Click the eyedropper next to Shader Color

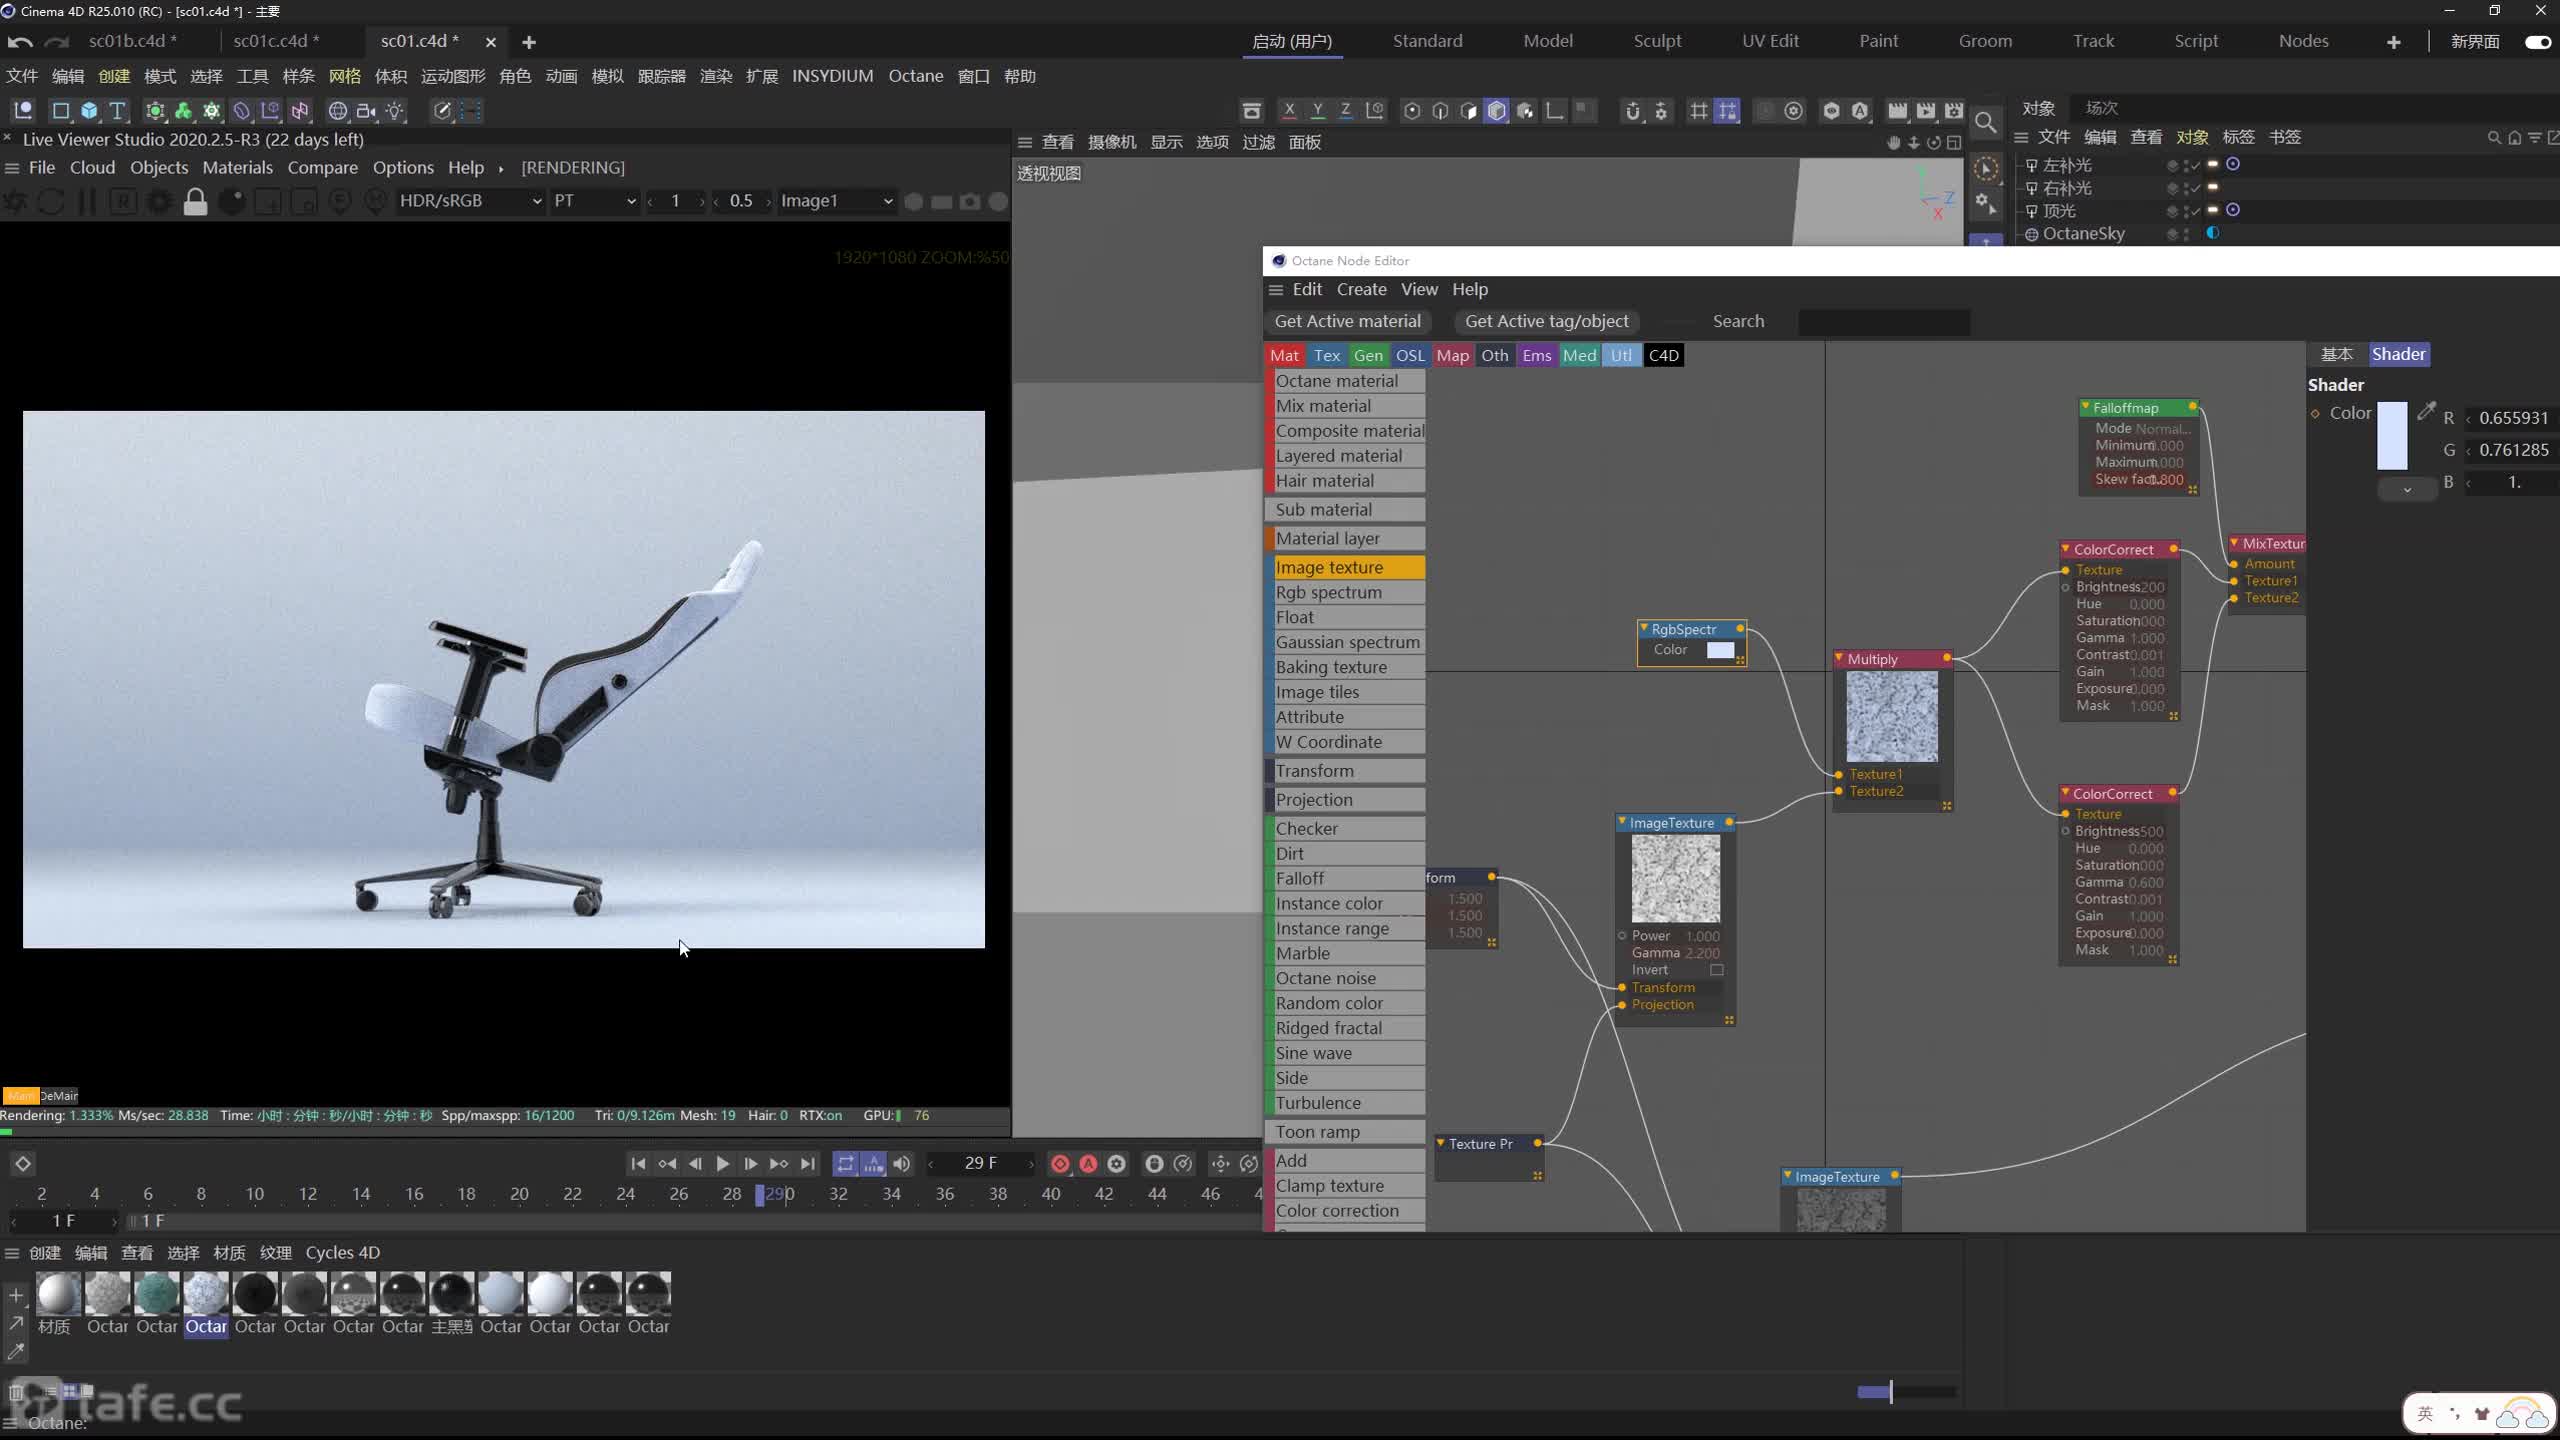pyautogui.click(x=2426, y=411)
